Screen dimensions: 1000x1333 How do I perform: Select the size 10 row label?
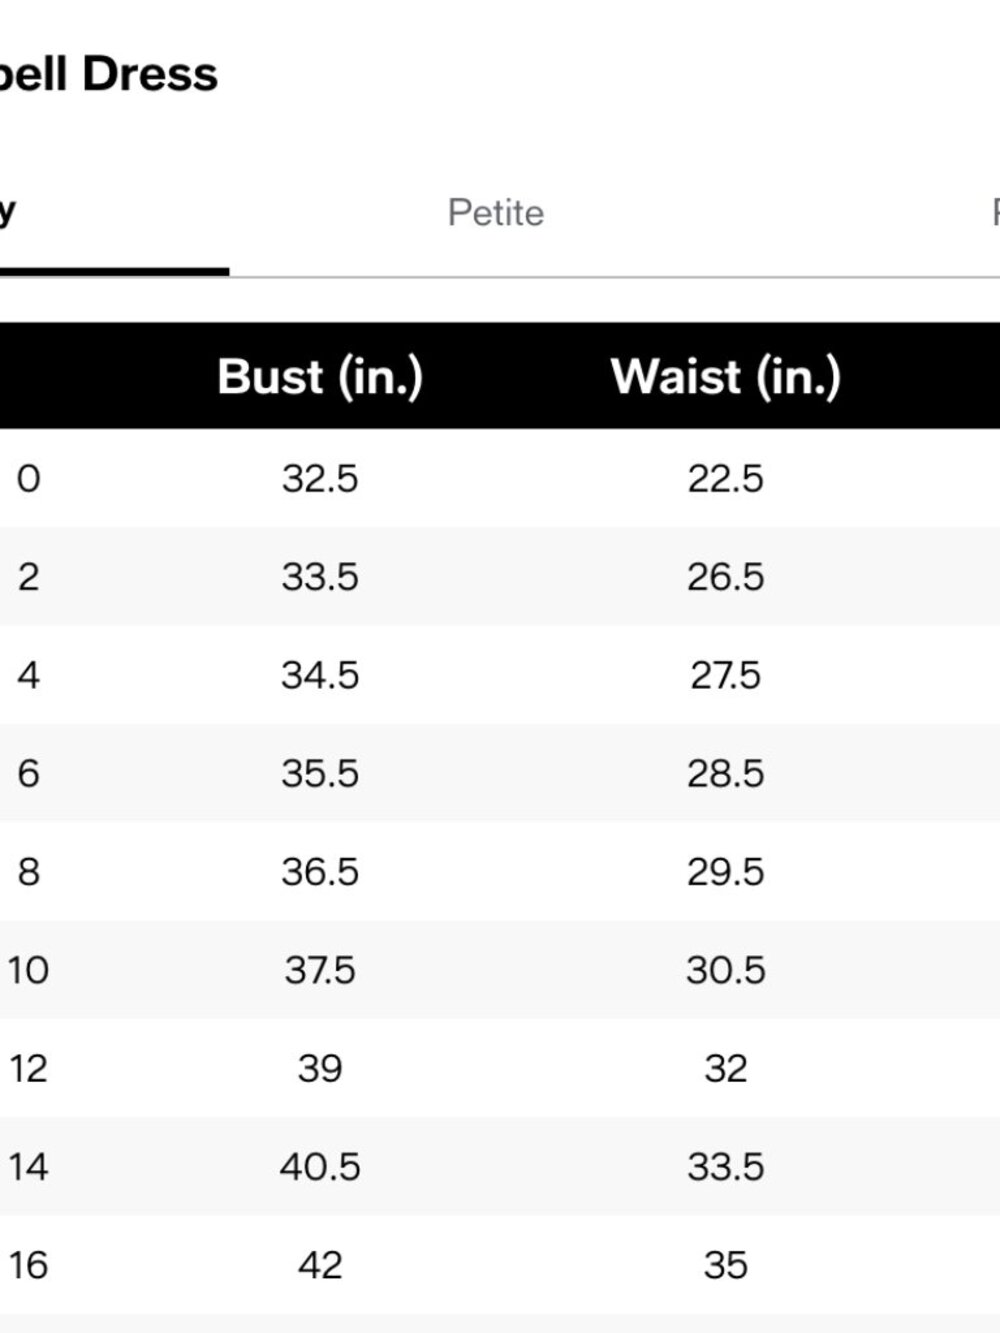pyautogui.click(x=29, y=970)
